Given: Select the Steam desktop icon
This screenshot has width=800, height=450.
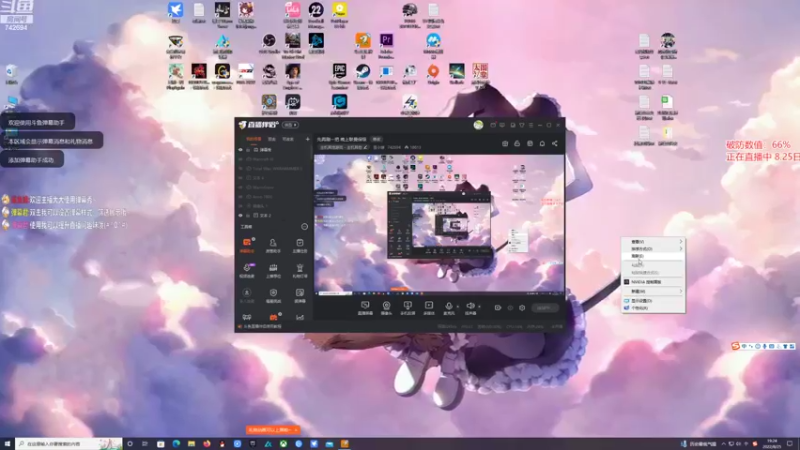Looking at the screenshot, I should pos(363,76).
